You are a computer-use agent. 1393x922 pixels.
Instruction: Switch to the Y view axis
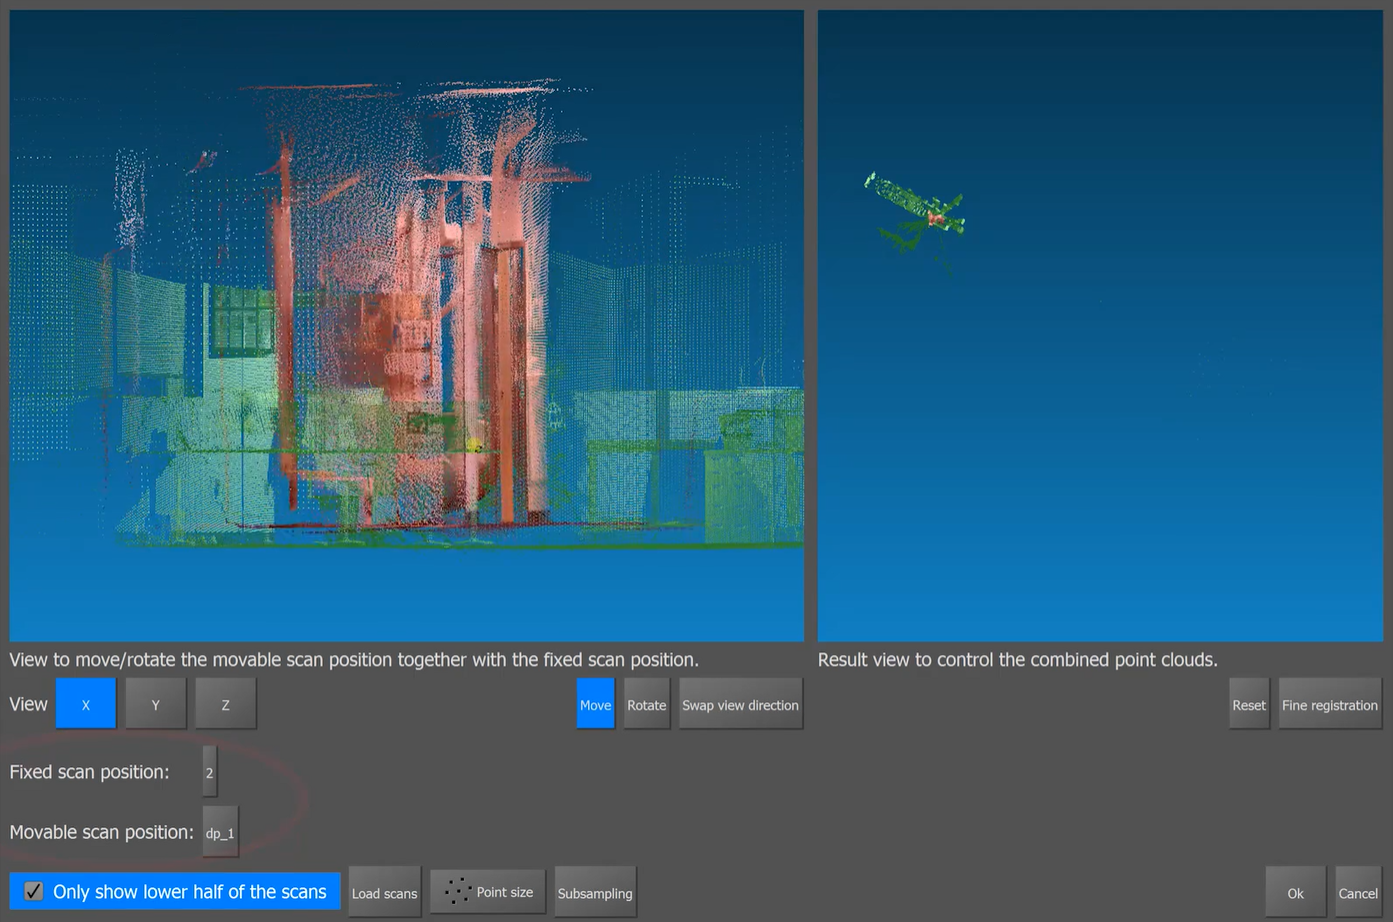156,704
